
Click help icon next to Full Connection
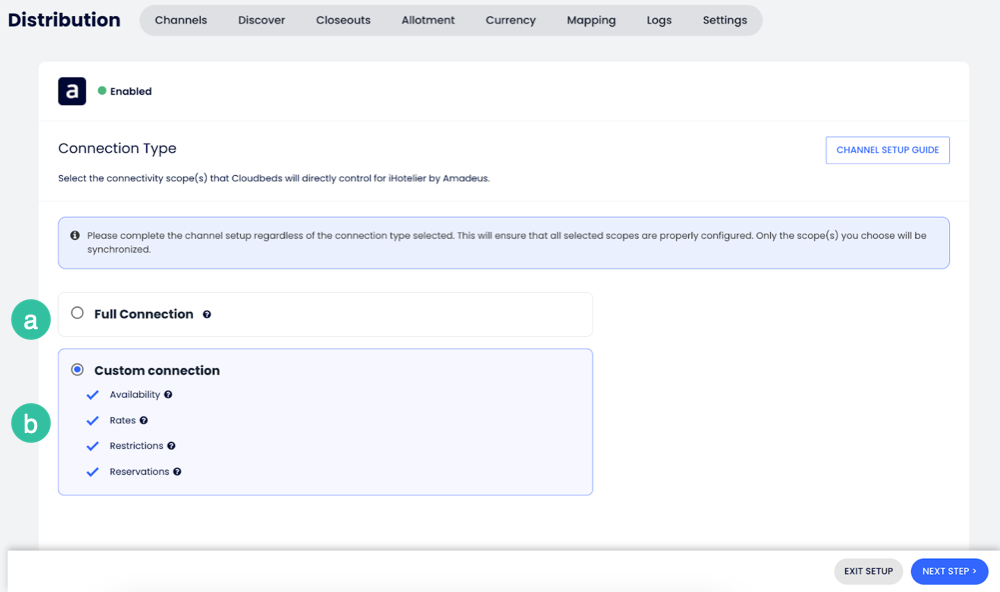(207, 314)
